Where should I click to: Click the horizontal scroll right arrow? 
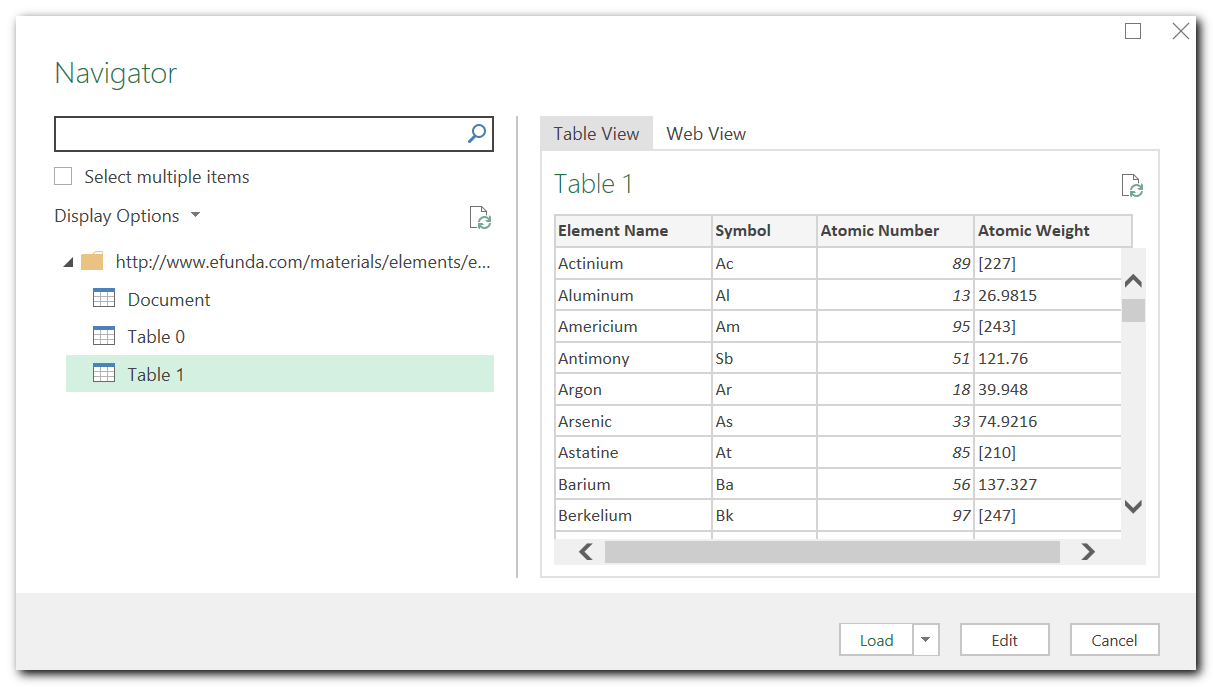point(1087,551)
